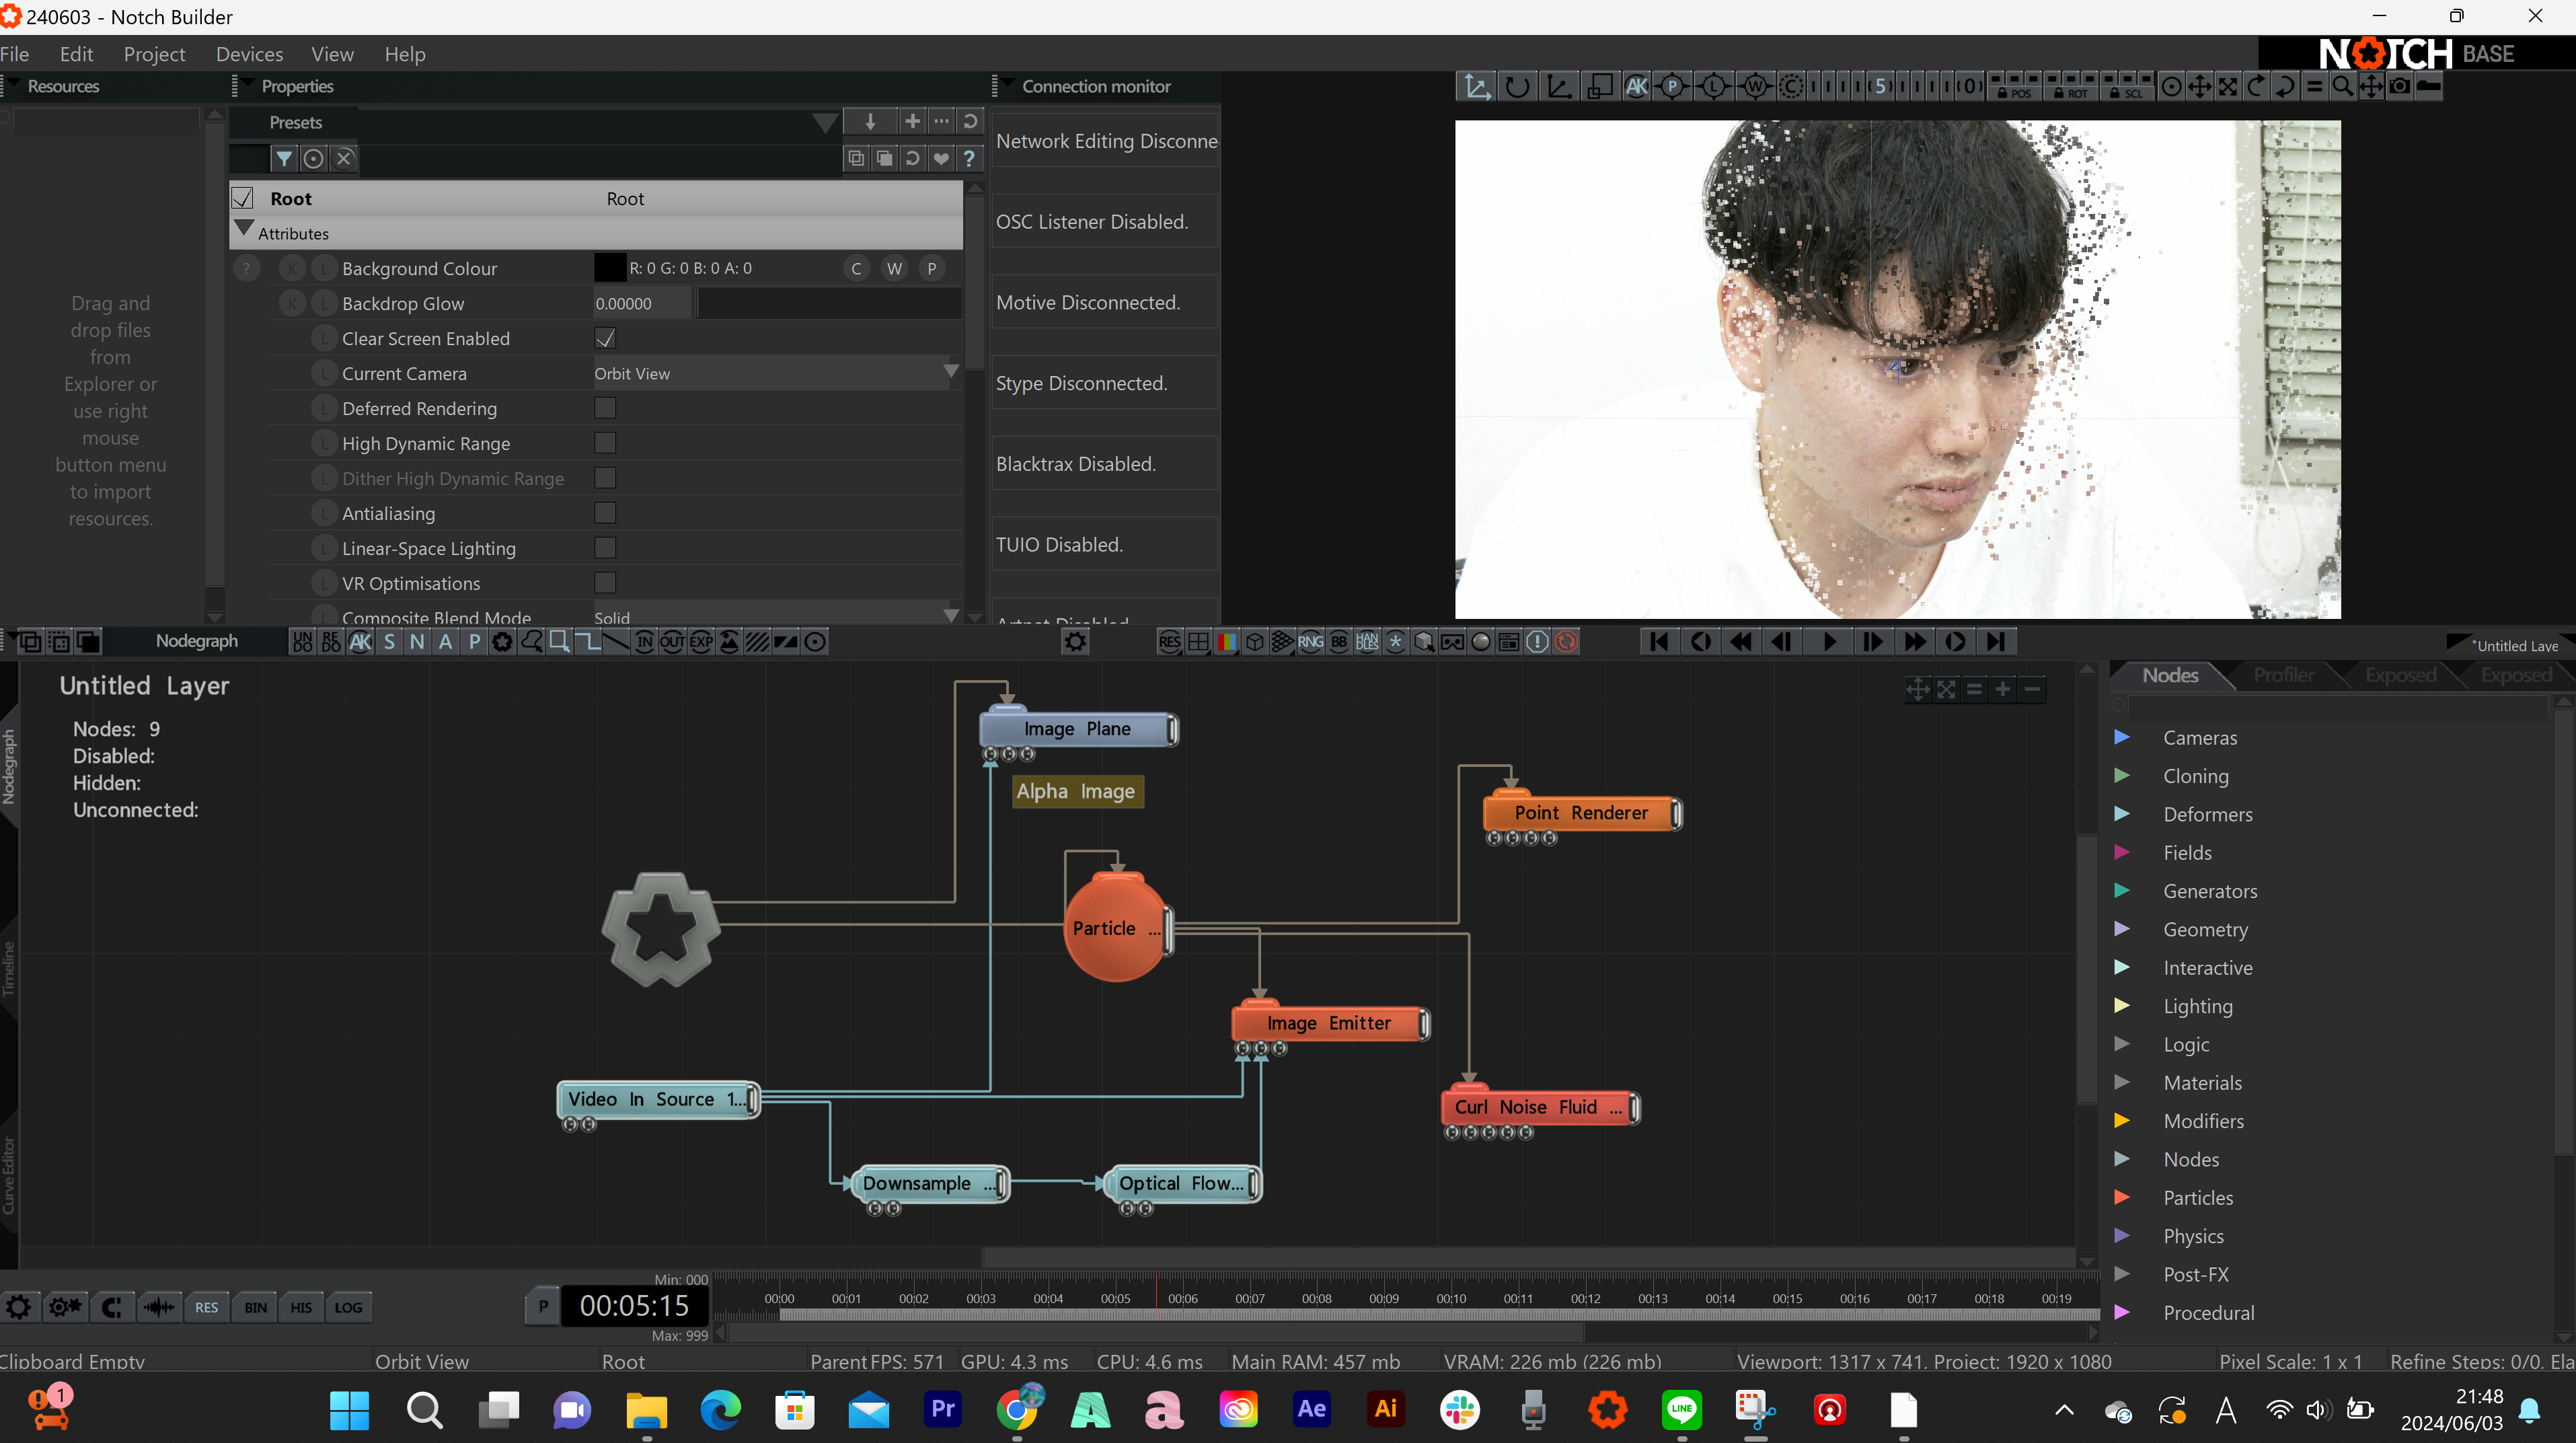Viewport: 2576px width, 1443px height.
Task: Click the nodegraph settings gear icon
Action: [x=1075, y=642]
